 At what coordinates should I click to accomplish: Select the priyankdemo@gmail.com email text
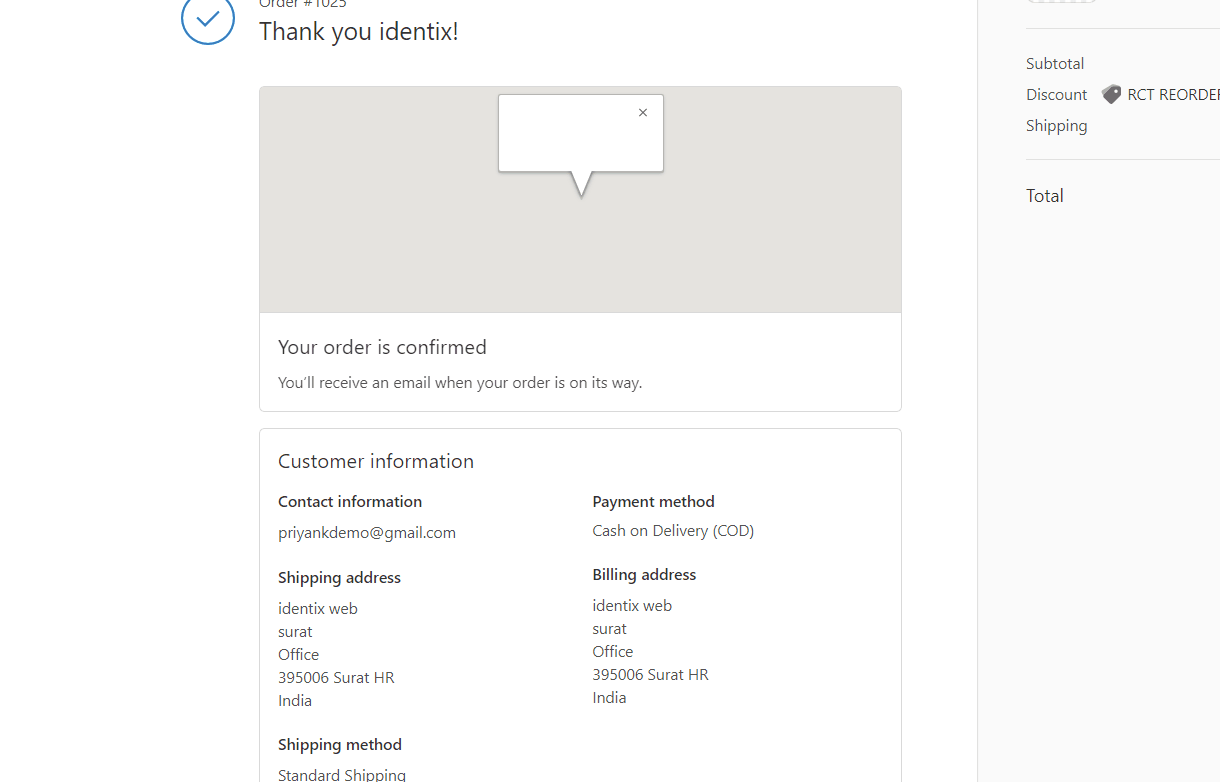[367, 533]
